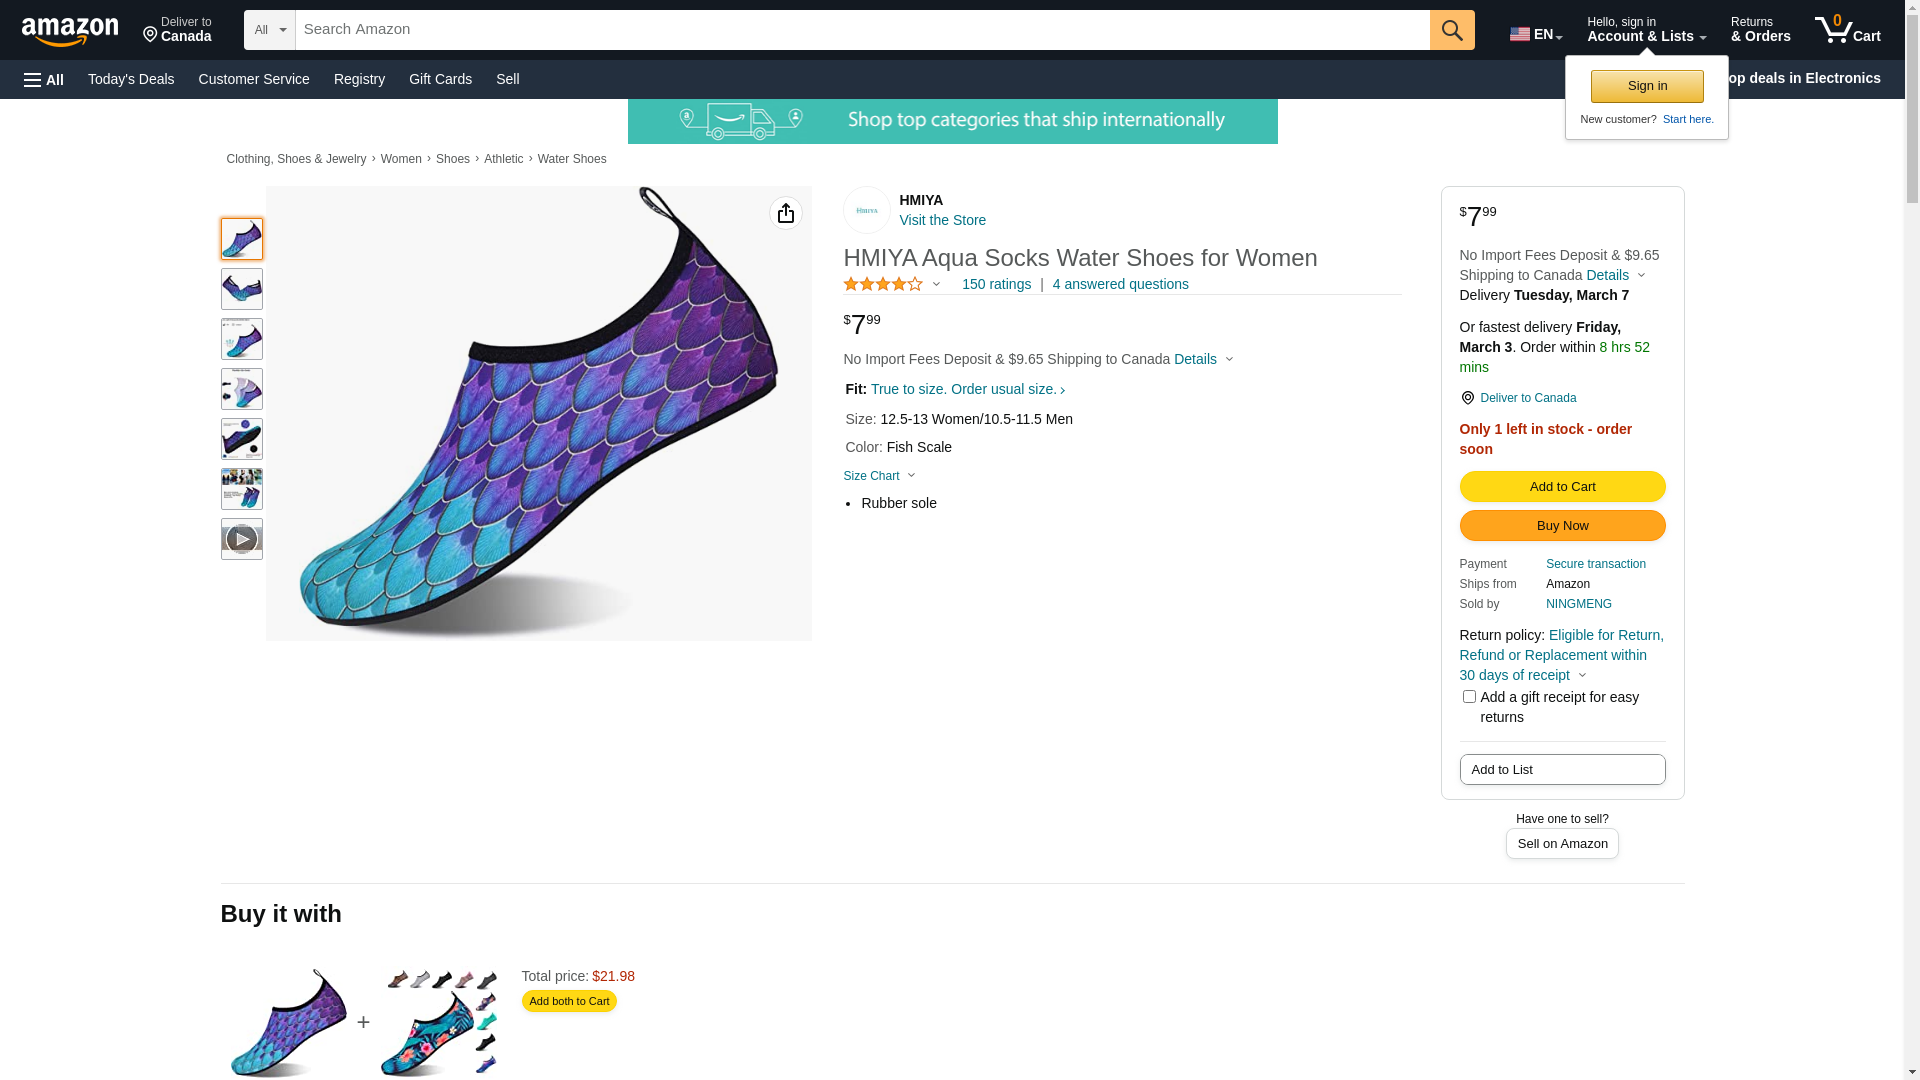Viewport: 1920px width, 1080px height.
Task: Expand the Size Chart dropdown
Action: [x=879, y=476]
